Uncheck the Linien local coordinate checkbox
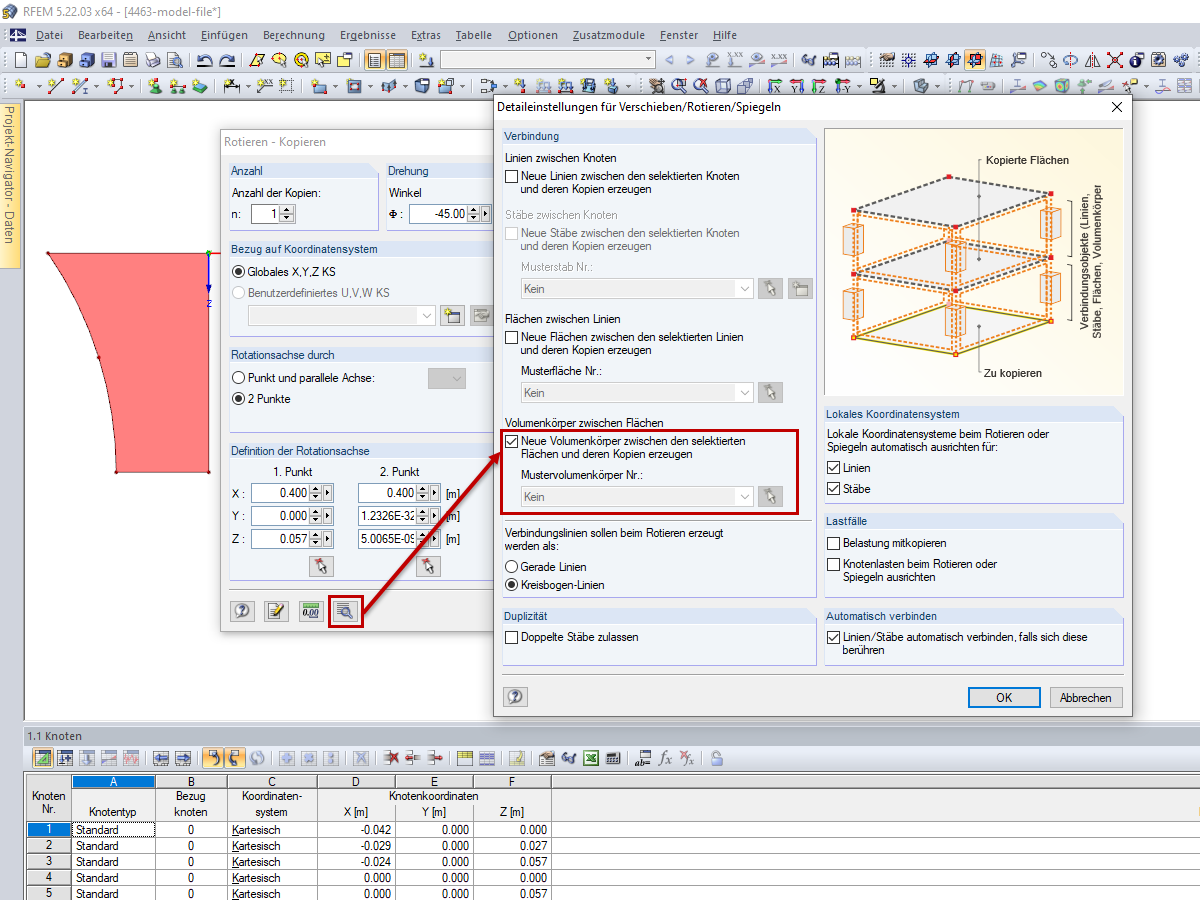Image resolution: width=1200 pixels, height=900 pixels. tap(834, 468)
